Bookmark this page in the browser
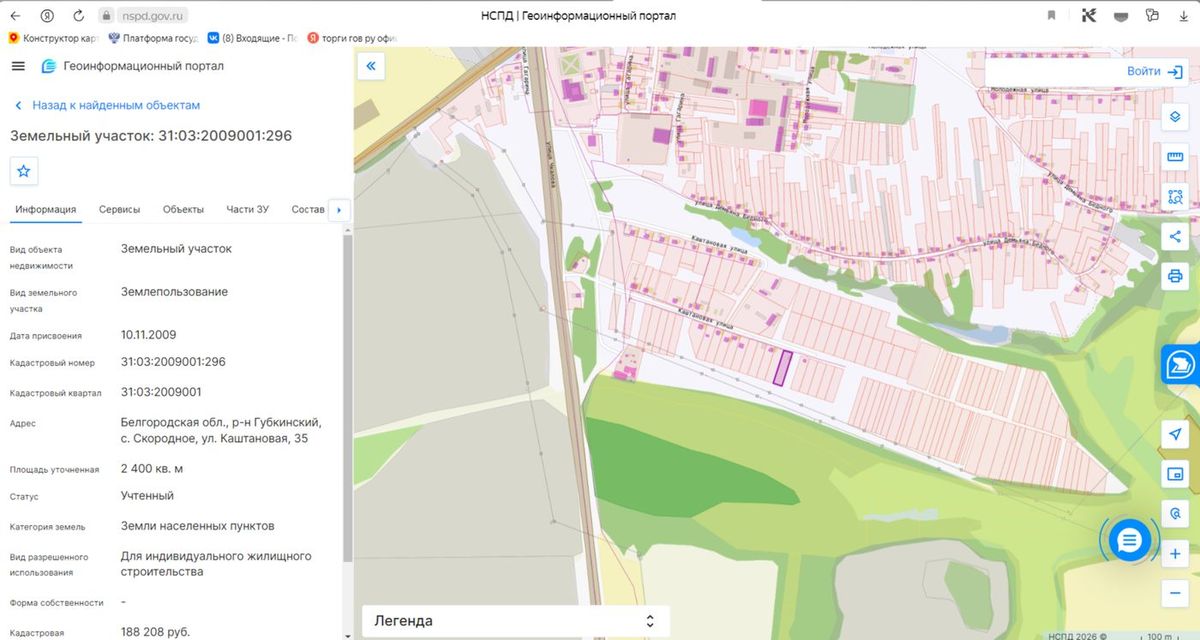Screen dimensions: 1200x640 (x=1051, y=16)
